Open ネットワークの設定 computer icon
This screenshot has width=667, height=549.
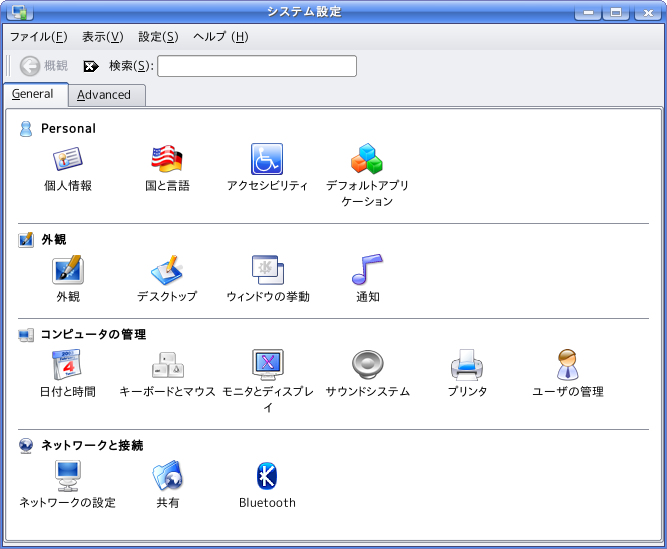[x=68, y=476]
